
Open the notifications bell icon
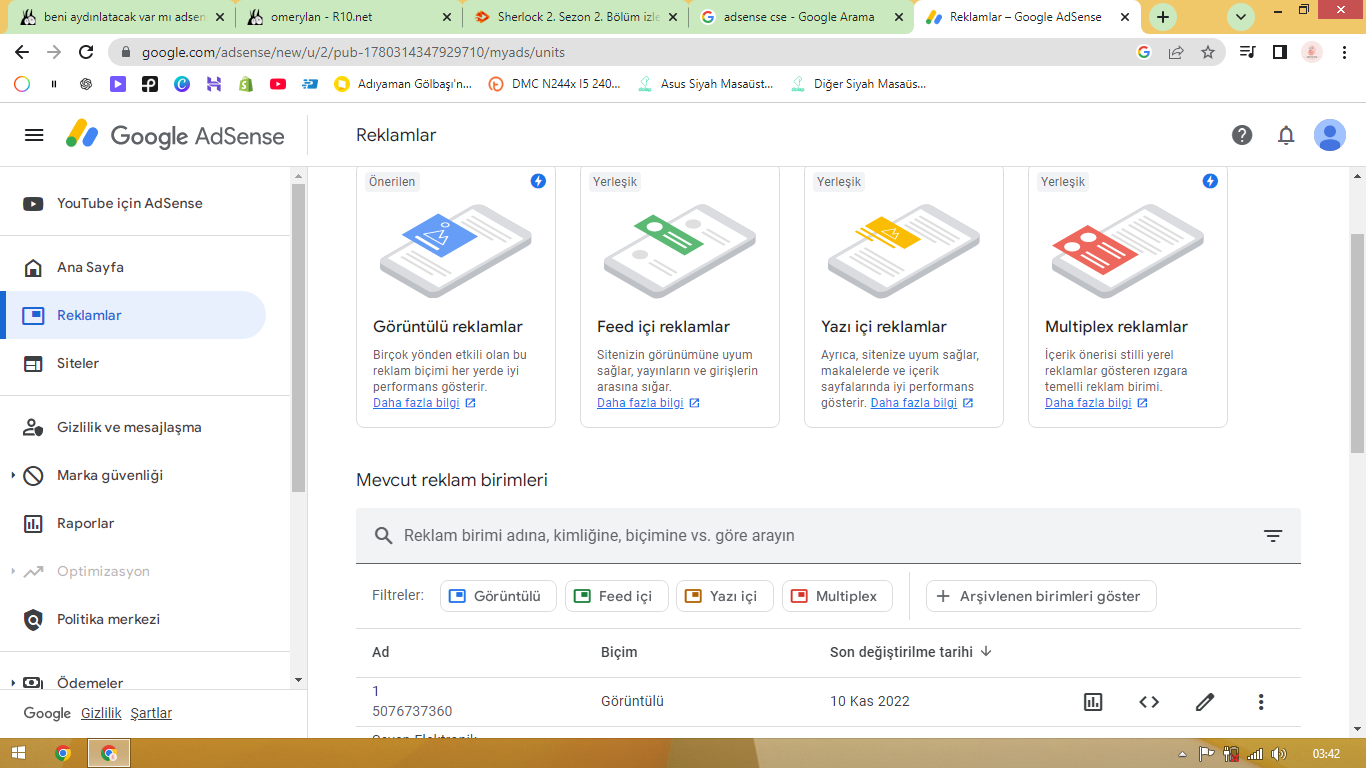click(1286, 135)
